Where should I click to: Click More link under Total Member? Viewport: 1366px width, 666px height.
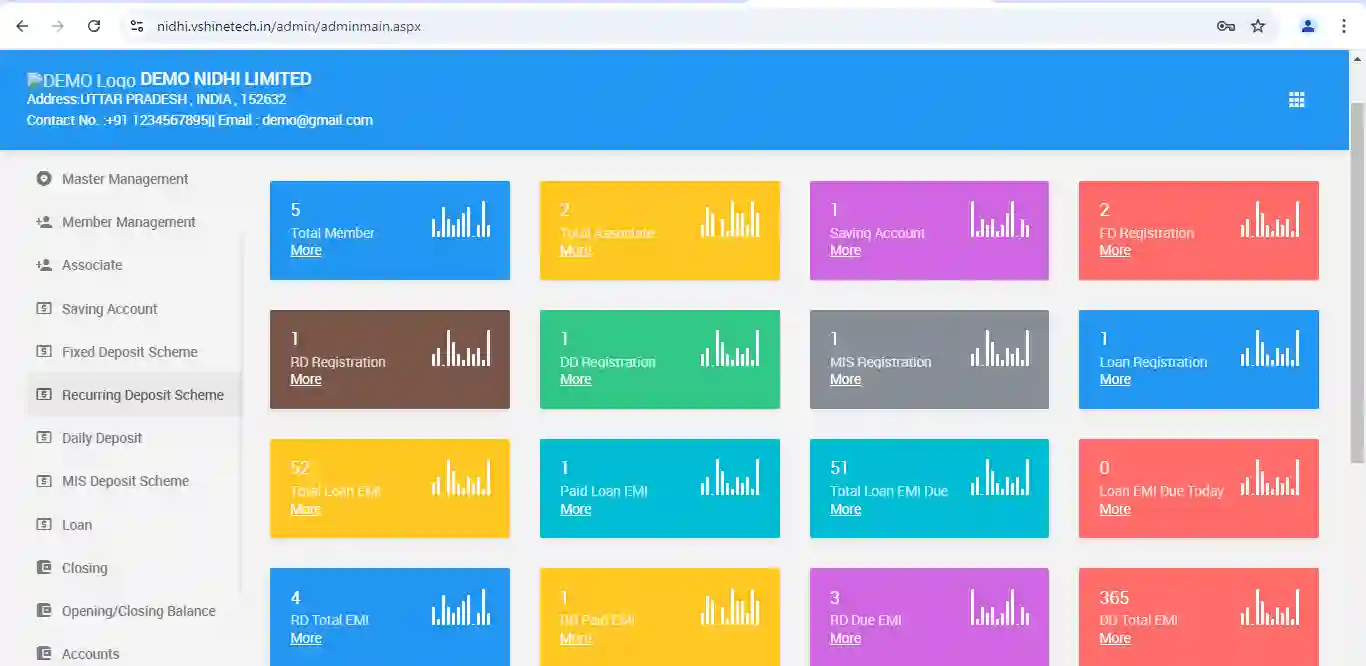[x=306, y=251]
